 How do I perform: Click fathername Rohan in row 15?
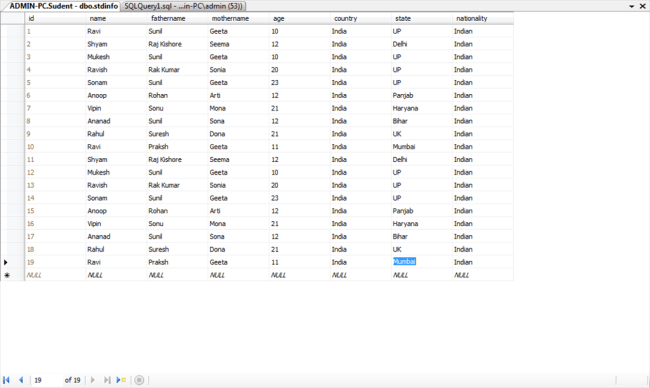pyautogui.click(x=177, y=211)
